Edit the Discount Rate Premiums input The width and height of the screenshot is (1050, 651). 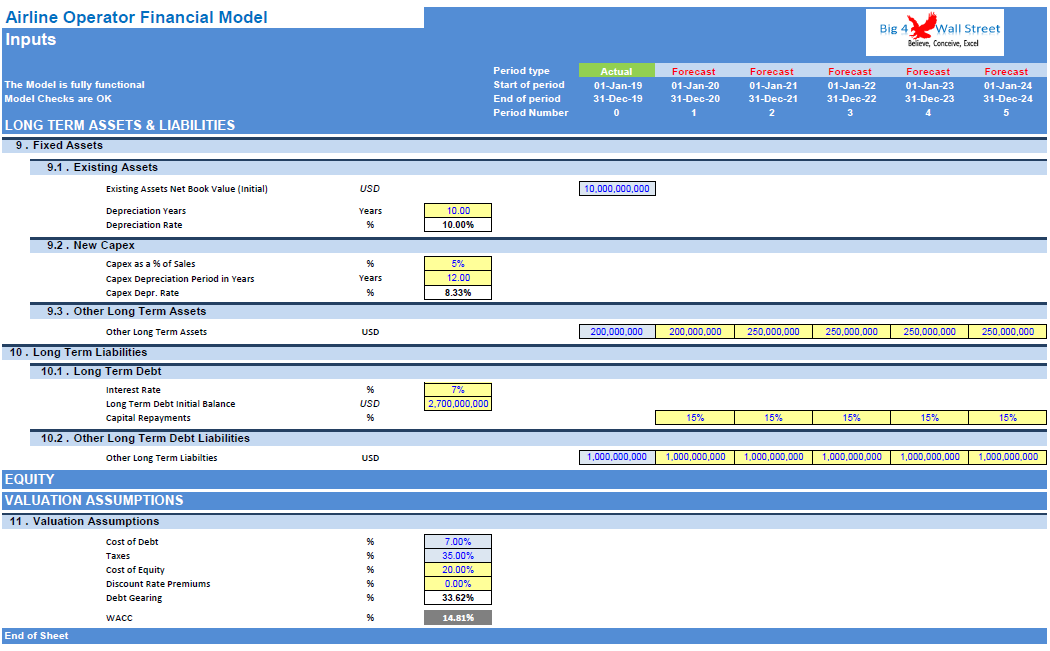(x=458, y=583)
